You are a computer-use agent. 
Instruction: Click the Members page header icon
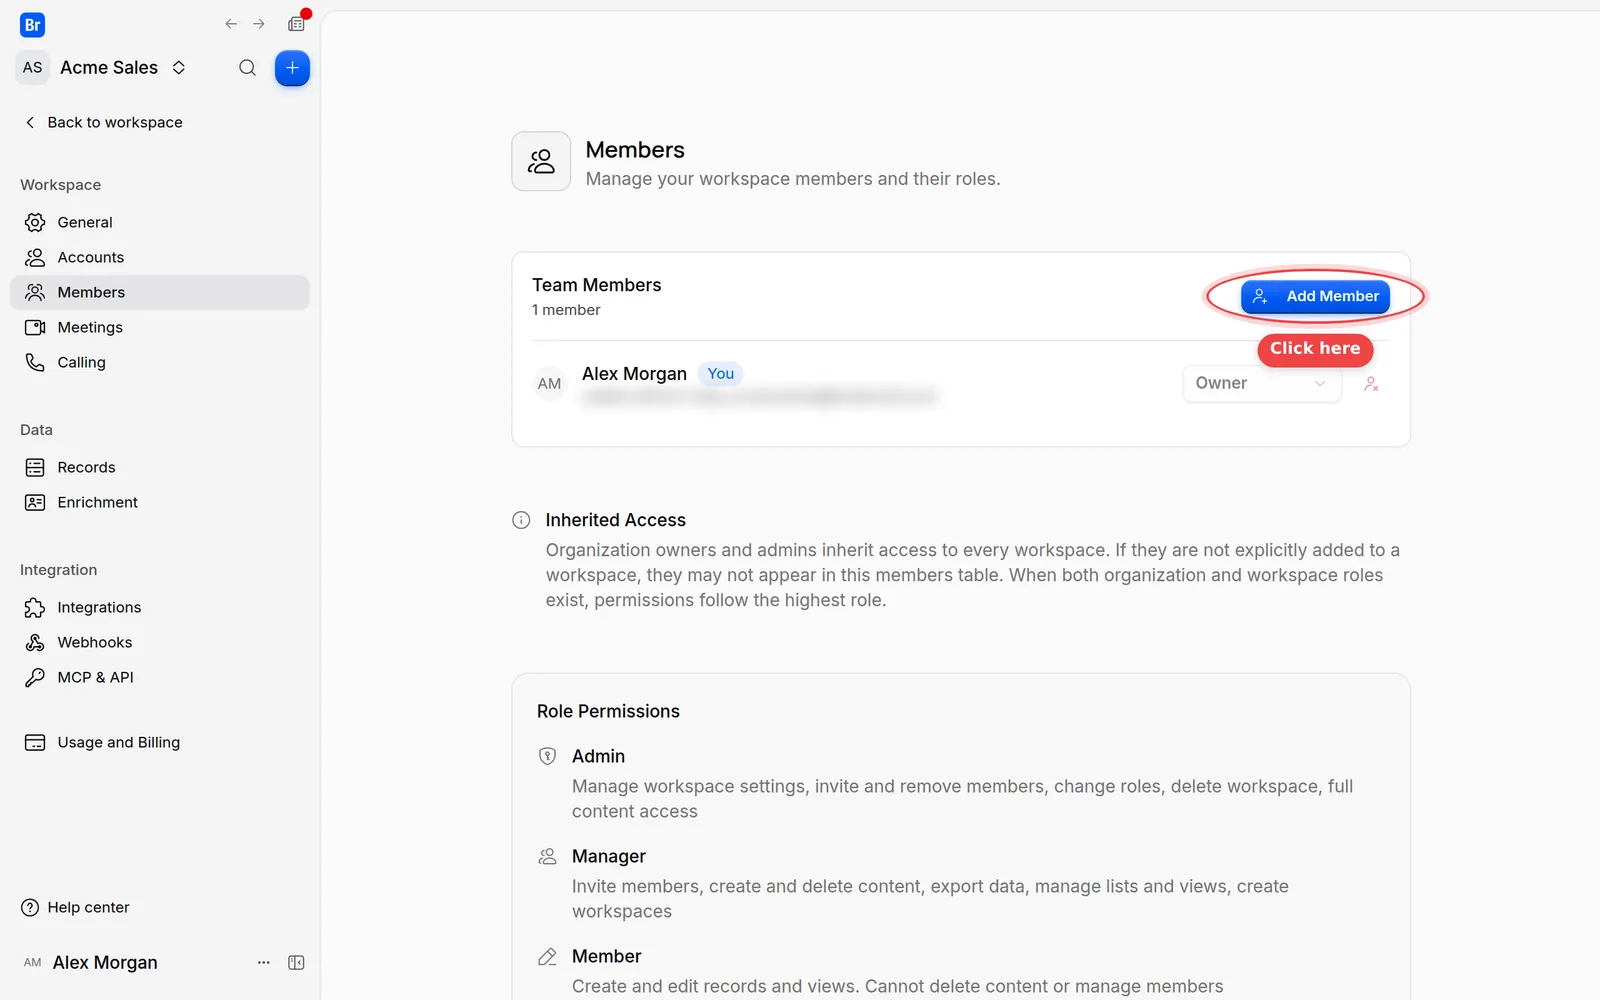coord(541,161)
